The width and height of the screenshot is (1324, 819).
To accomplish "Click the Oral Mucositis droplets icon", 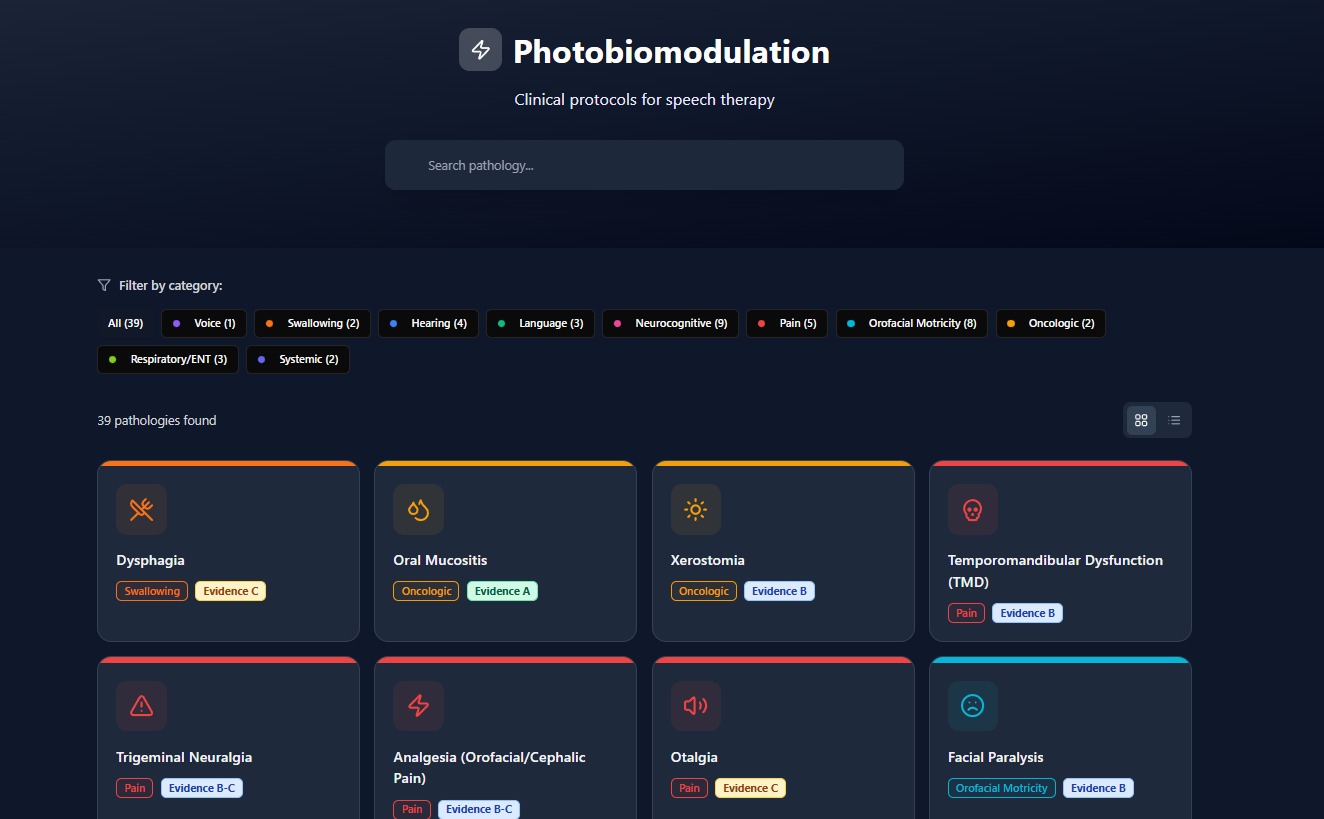I will pyautogui.click(x=418, y=510).
